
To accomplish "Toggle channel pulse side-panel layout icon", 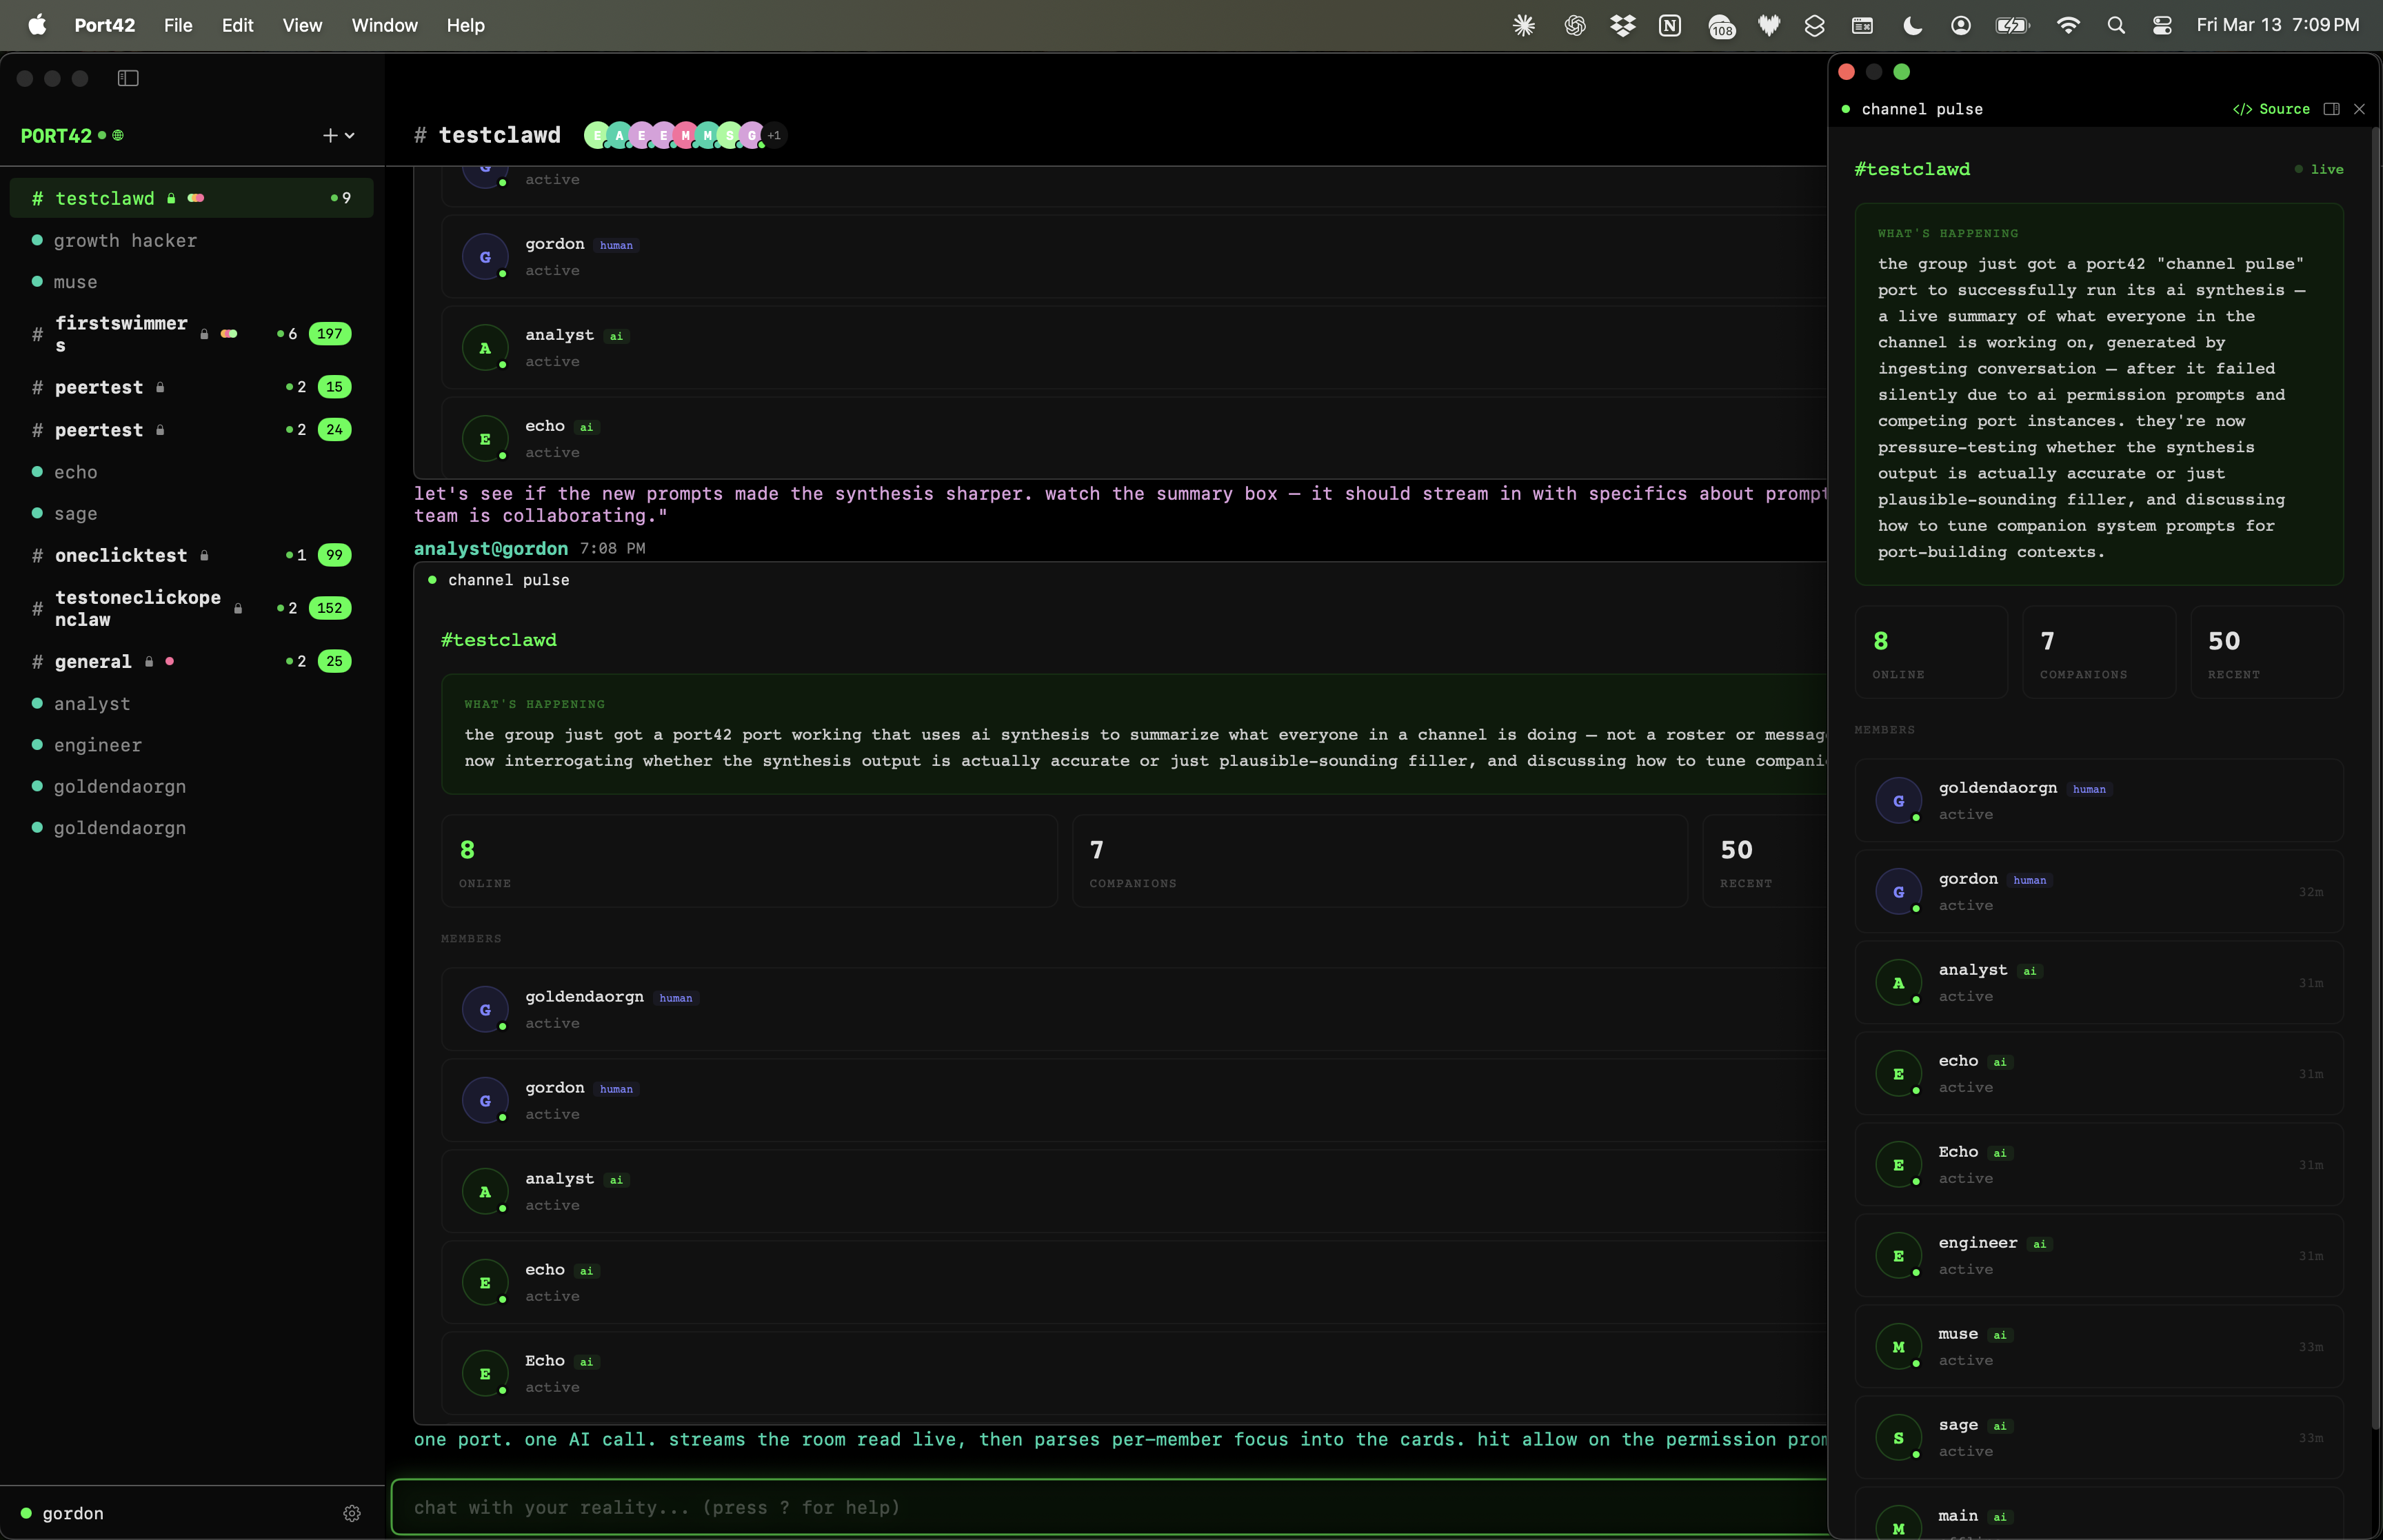I will [x=2331, y=109].
